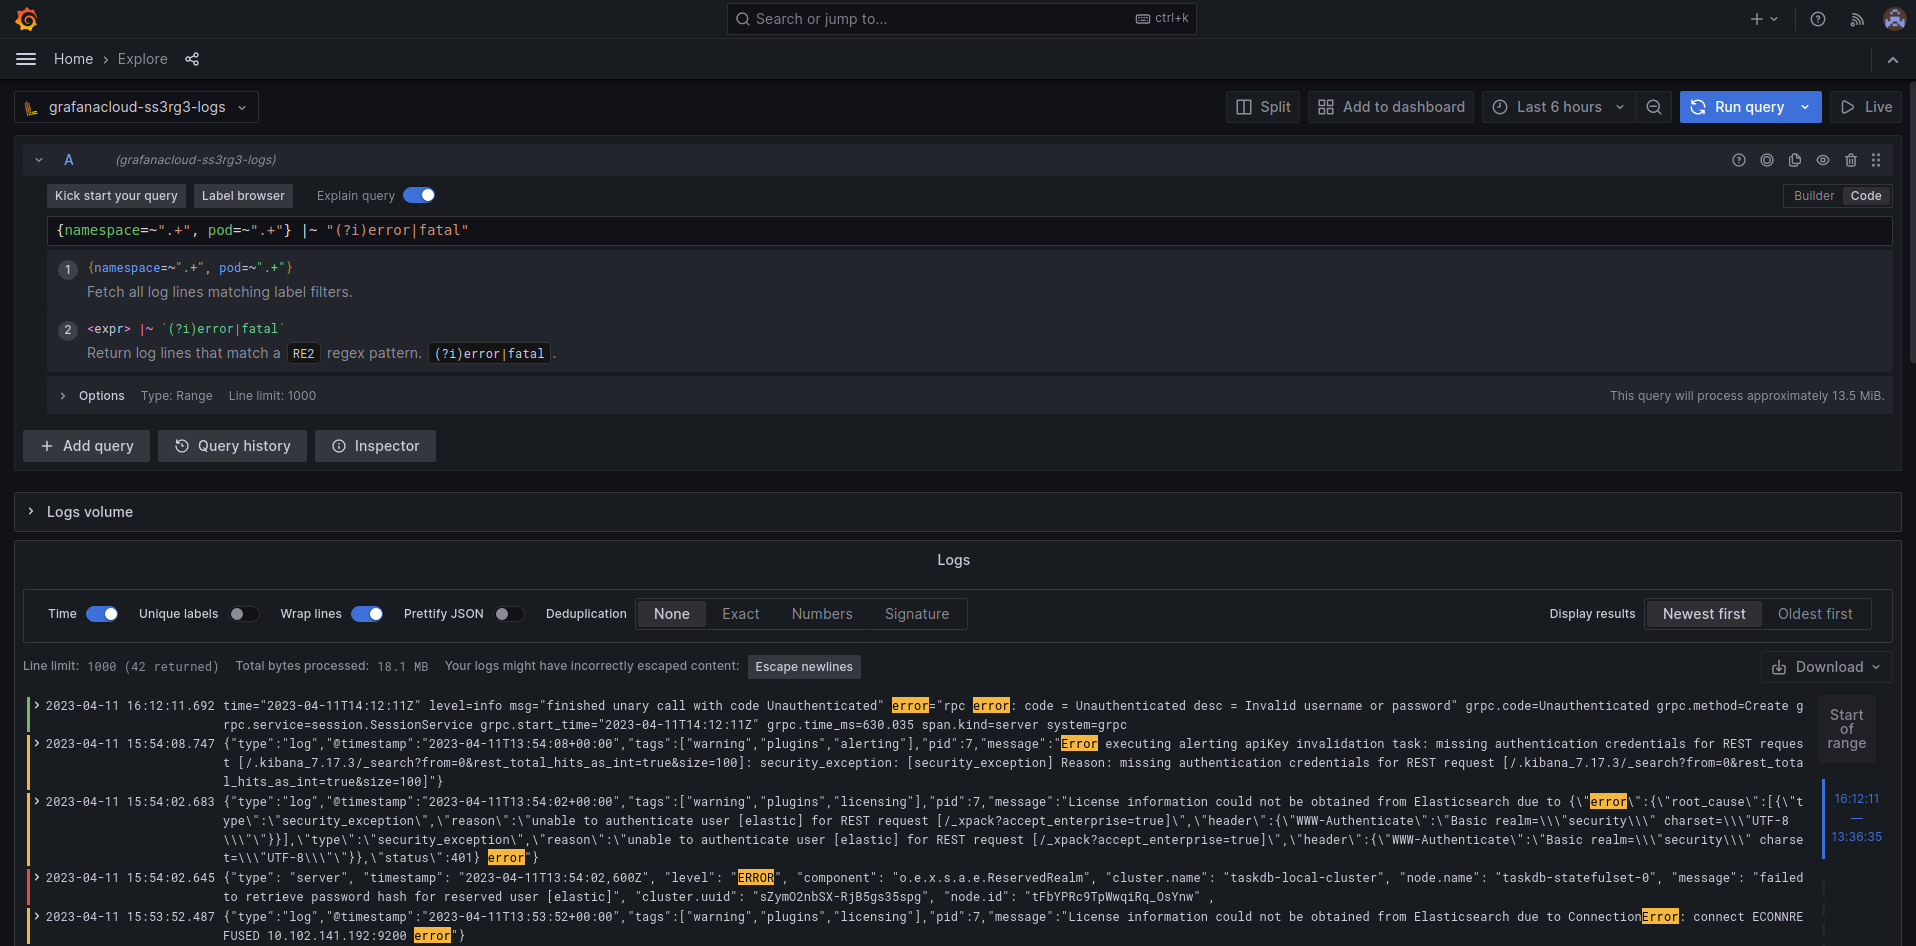Click the 'Line limit: 1000' option text
This screenshot has height=946, width=1916.
272,396
